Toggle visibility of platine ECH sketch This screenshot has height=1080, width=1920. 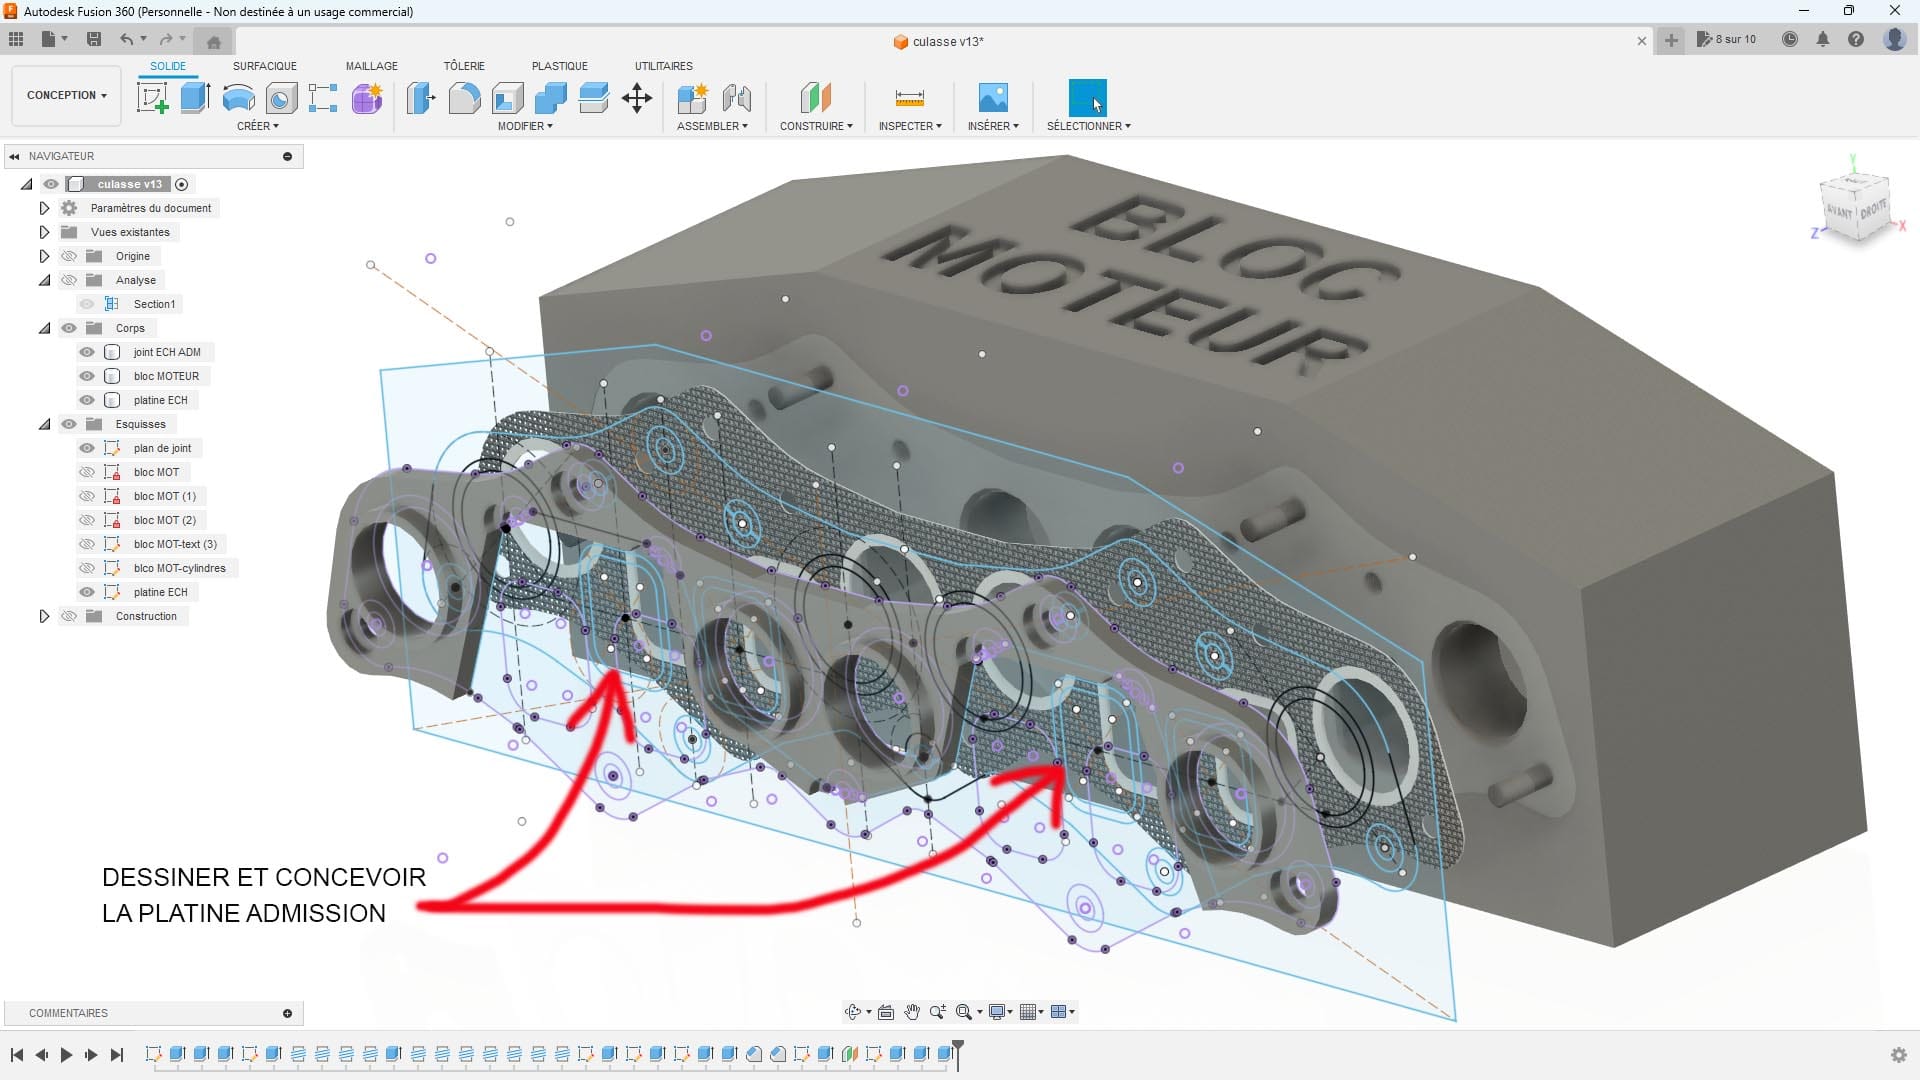pyautogui.click(x=87, y=592)
